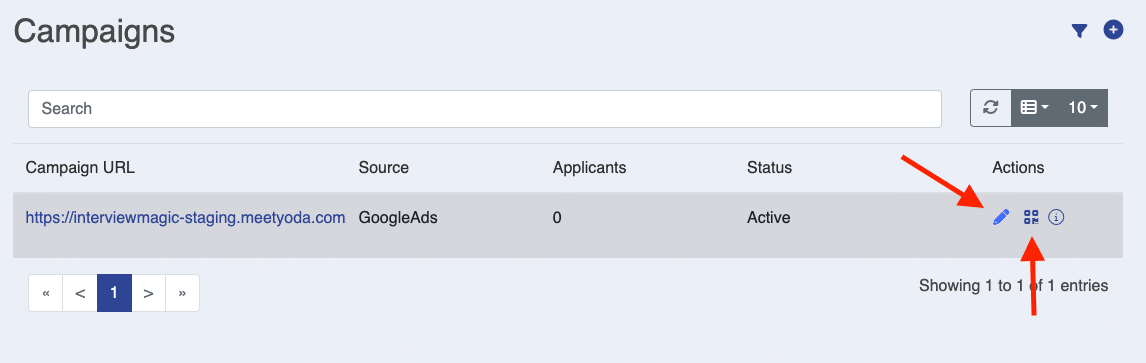Add a new campaign with plus icon
The height and width of the screenshot is (363, 1146).
click(x=1113, y=30)
